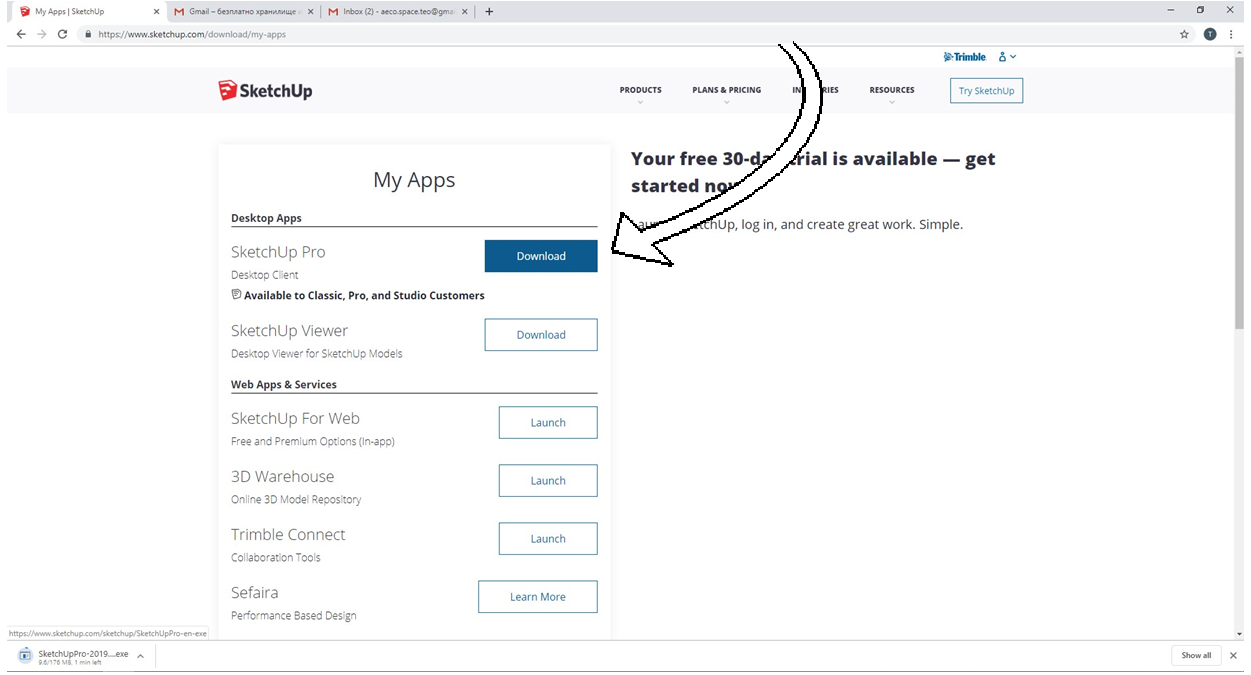
Task: Download SketchUp Viewer
Action: pos(541,335)
